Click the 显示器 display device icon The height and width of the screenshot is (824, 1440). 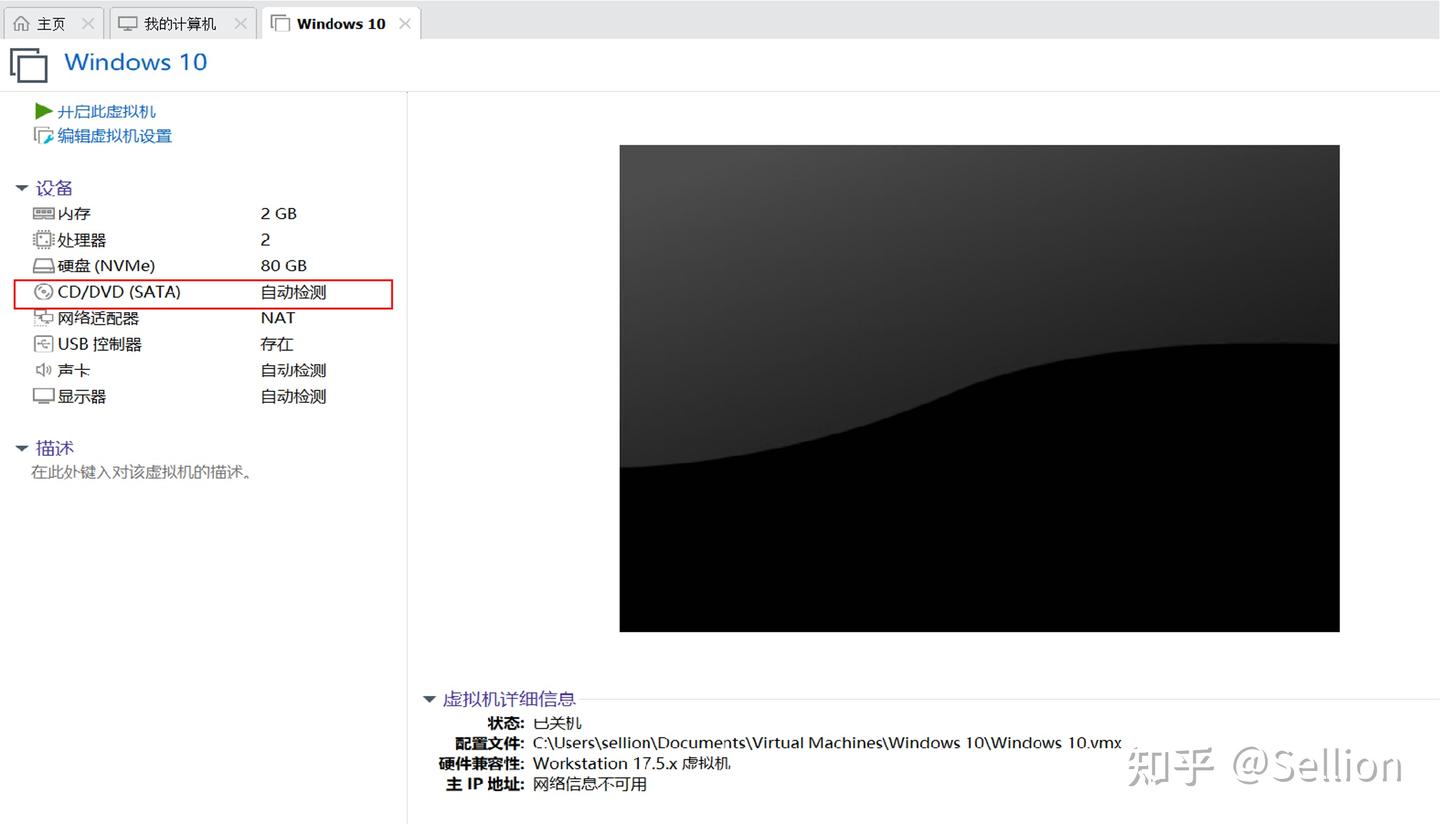[x=43, y=395]
